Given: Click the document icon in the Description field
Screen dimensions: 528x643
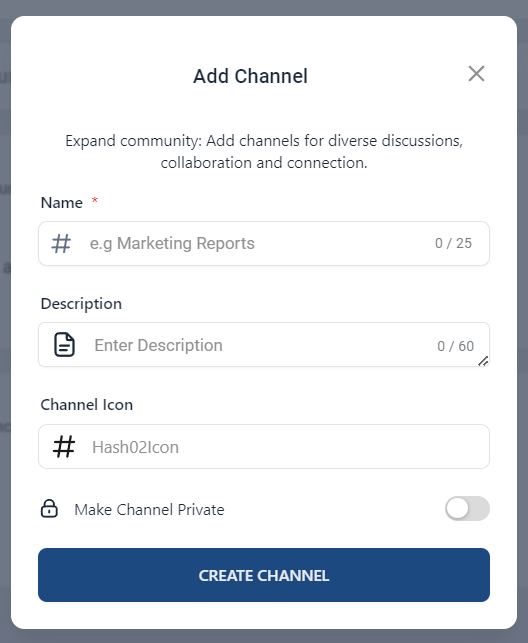Looking at the screenshot, I should click(64, 344).
